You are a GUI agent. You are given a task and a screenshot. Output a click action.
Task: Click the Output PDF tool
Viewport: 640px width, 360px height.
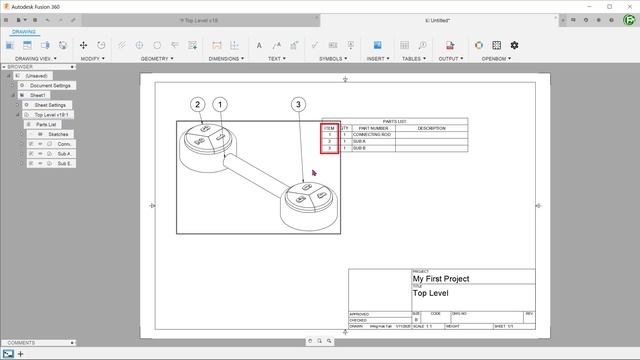450,45
